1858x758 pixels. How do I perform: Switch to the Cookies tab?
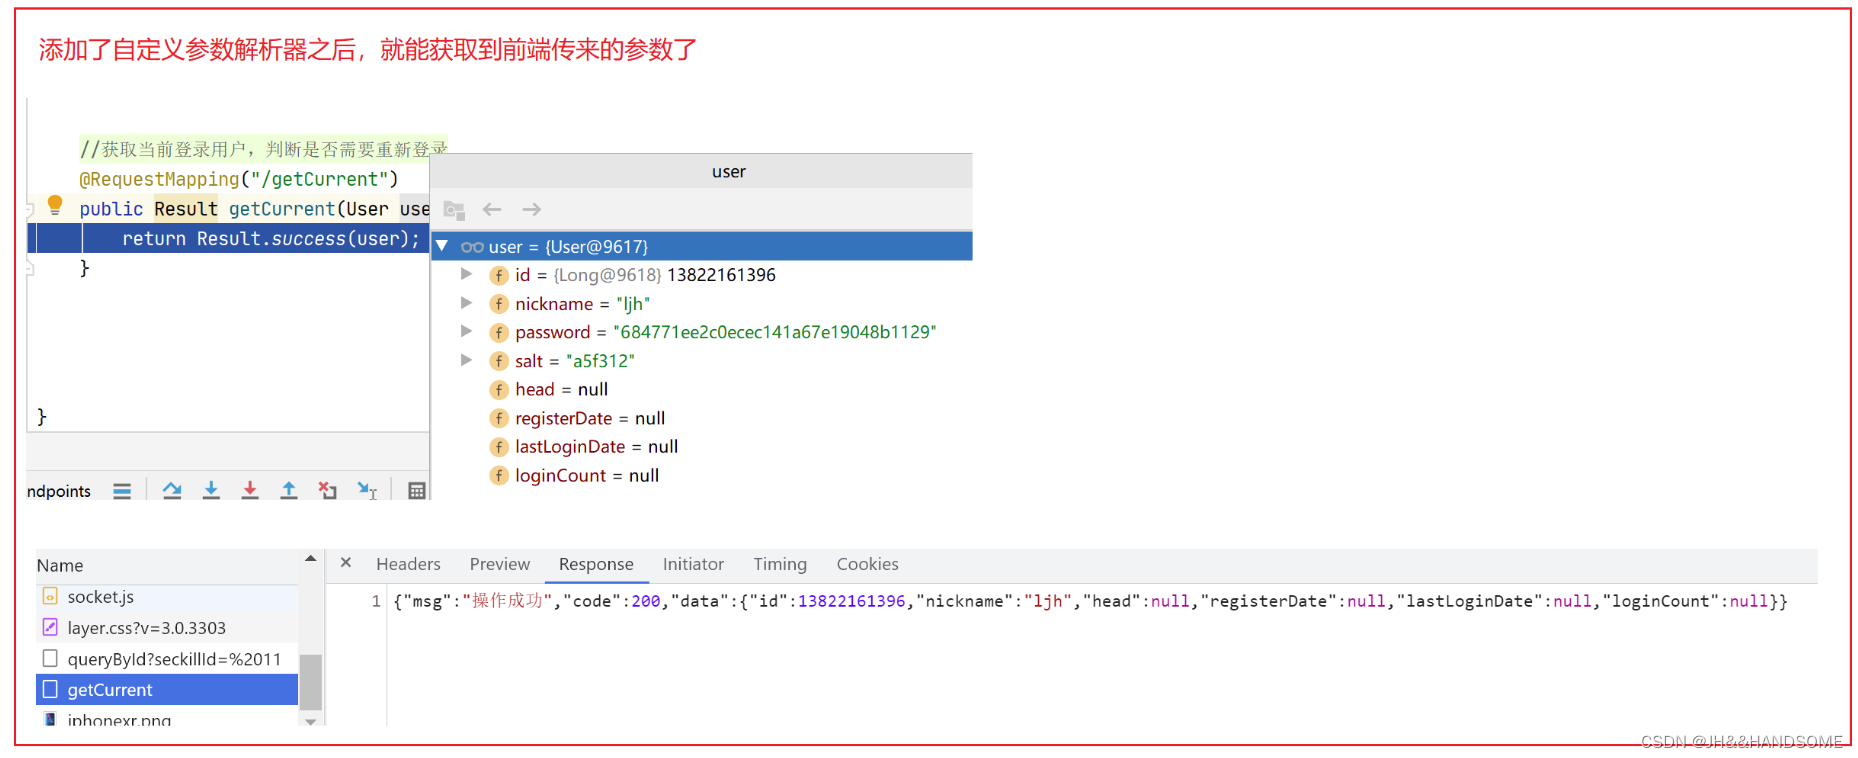click(x=867, y=564)
